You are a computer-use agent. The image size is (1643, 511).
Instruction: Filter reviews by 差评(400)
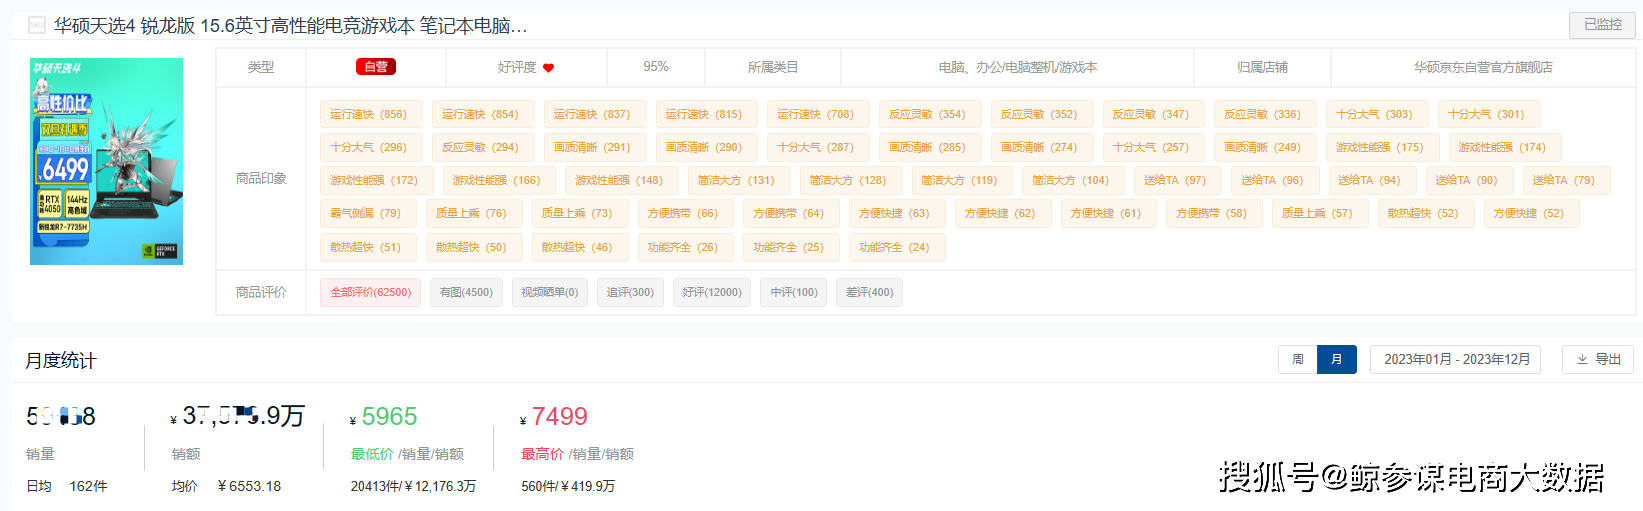coord(869,292)
